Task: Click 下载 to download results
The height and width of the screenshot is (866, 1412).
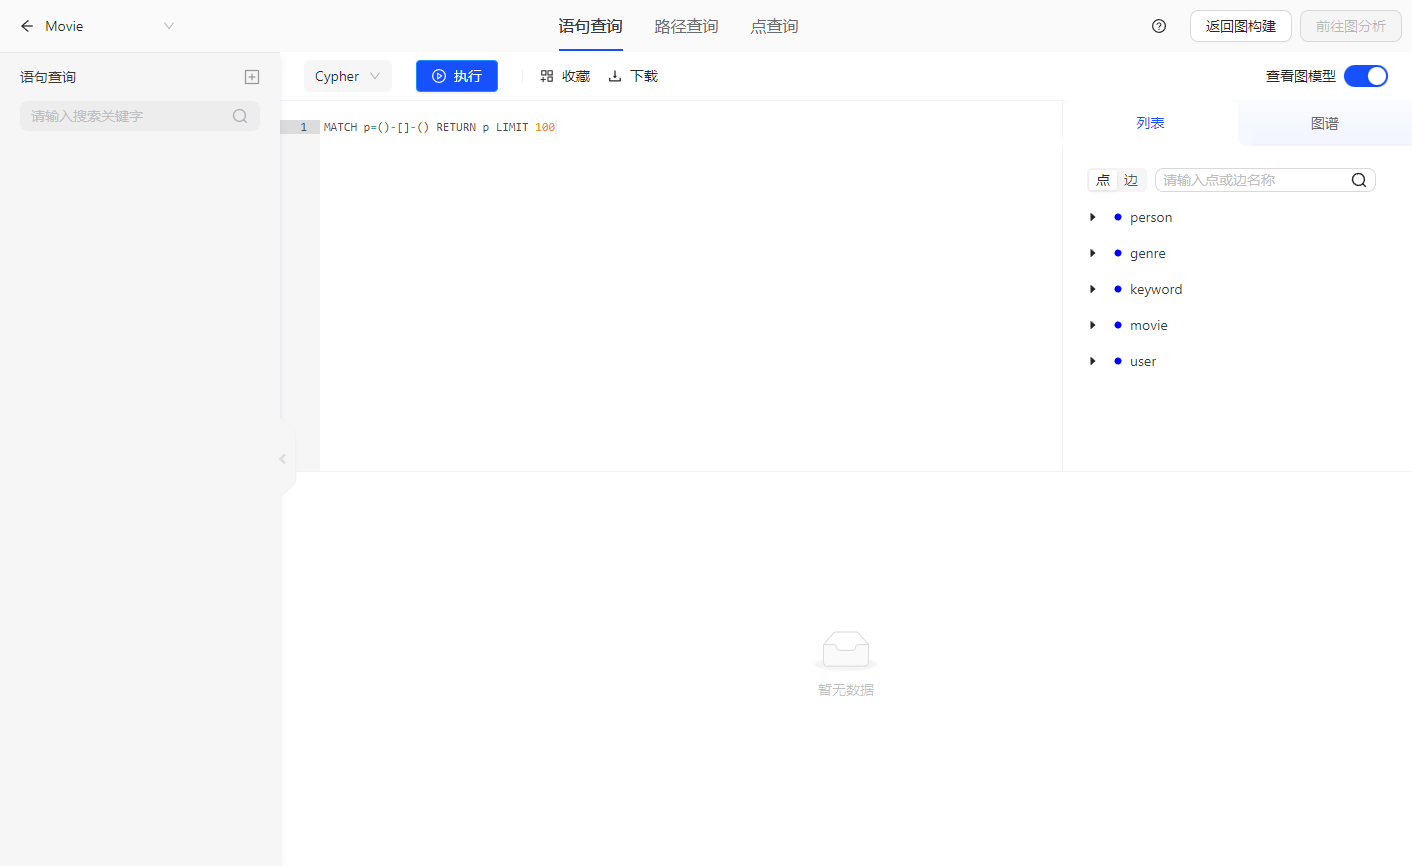Action: point(633,76)
